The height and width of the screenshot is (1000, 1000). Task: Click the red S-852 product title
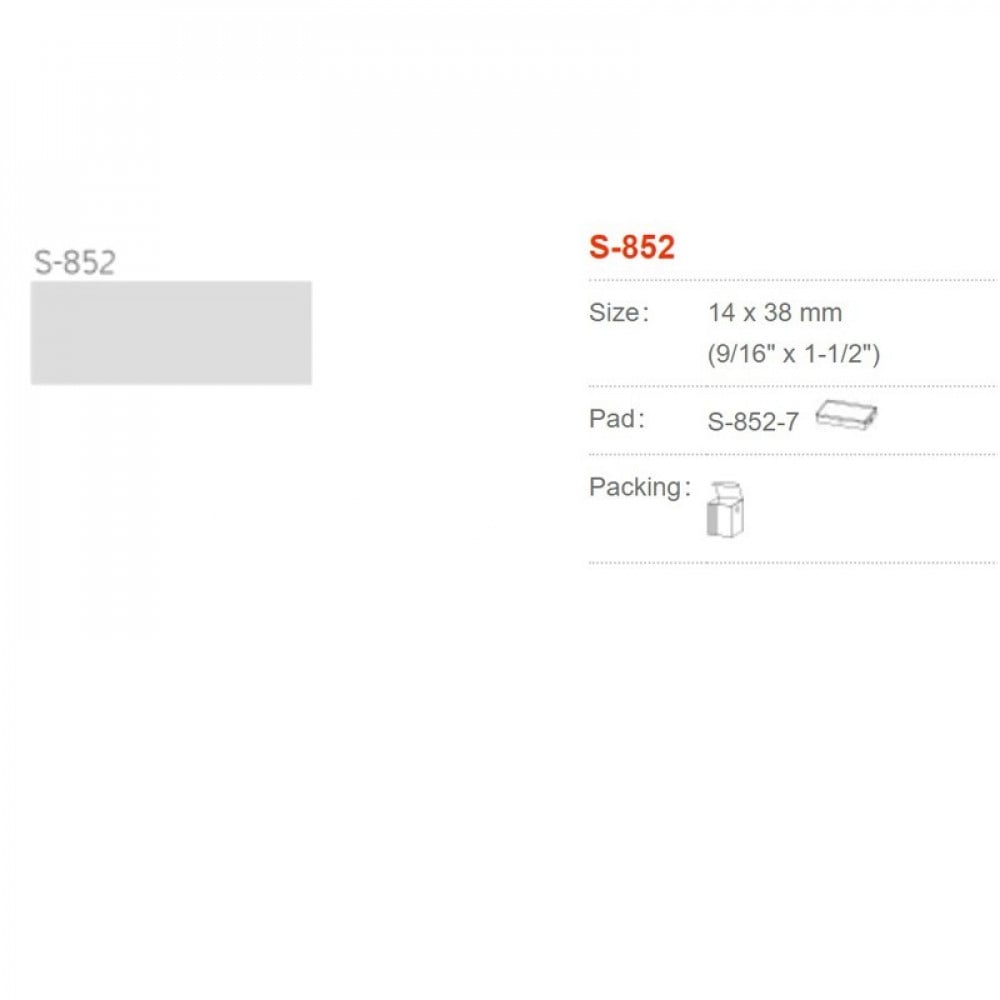pyautogui.click(x=632, y=247)
